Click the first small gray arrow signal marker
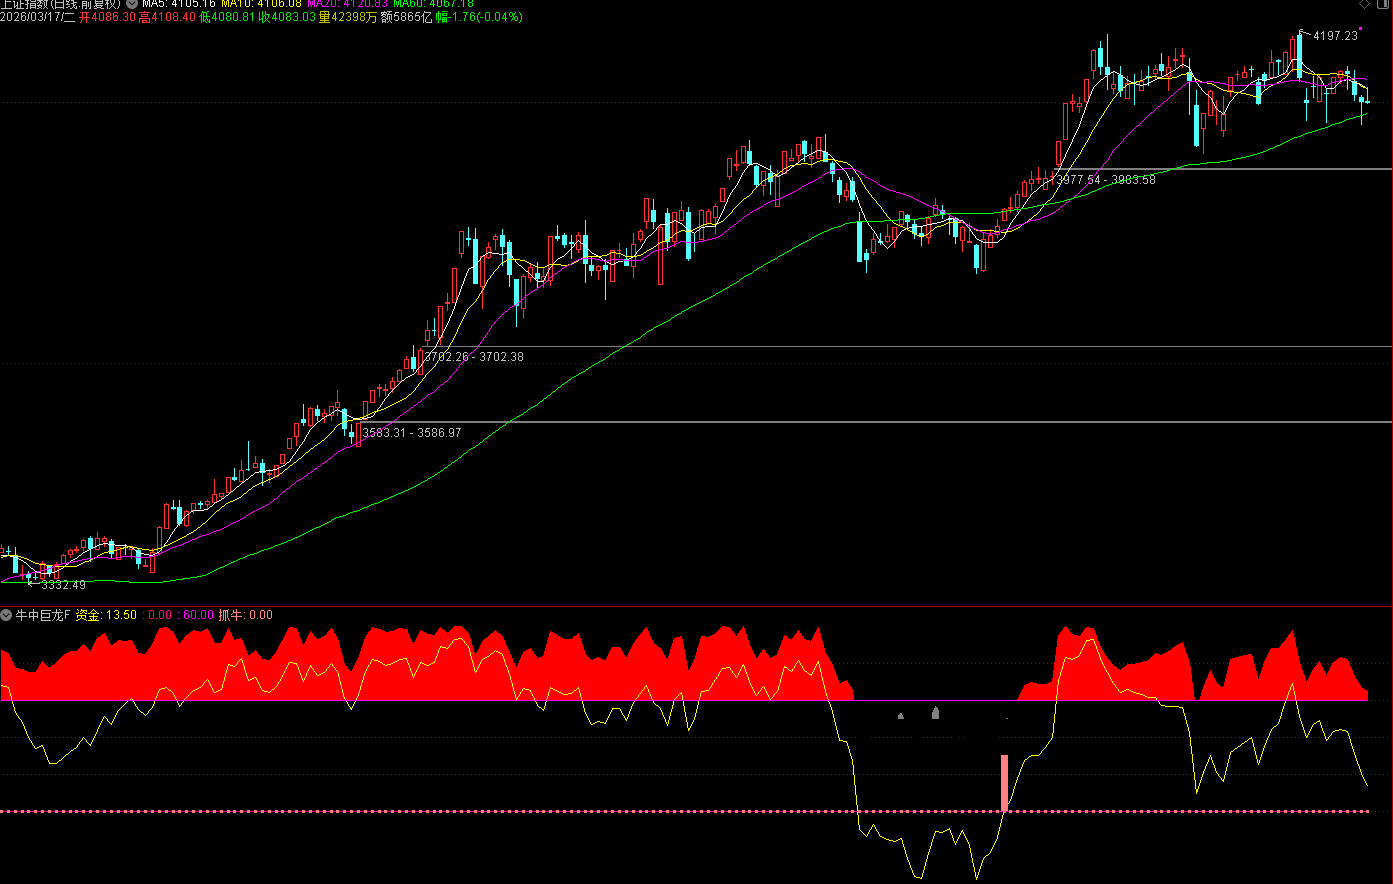 click(x=901, y=715)
